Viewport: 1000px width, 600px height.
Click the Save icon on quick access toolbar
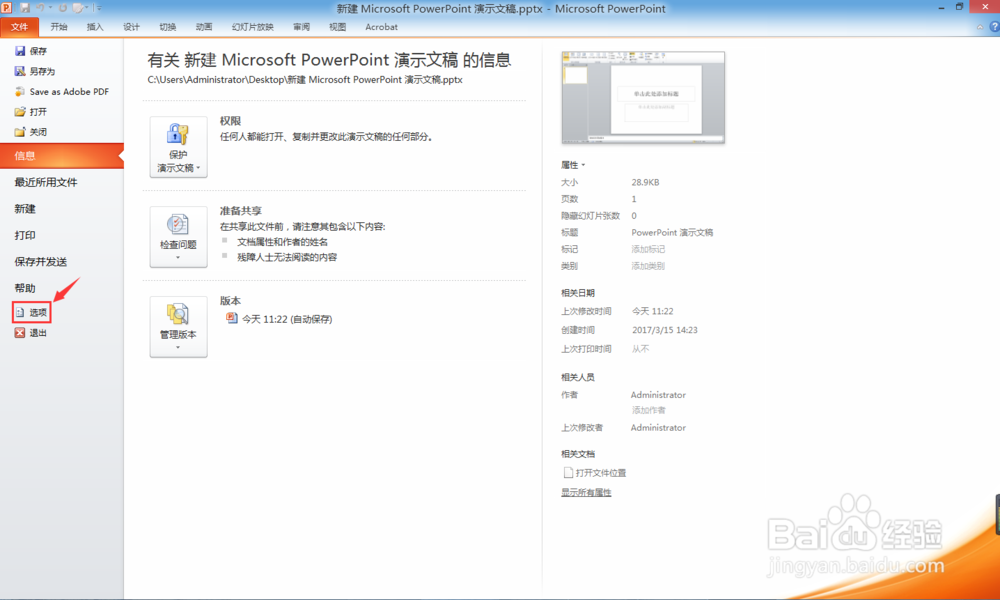[24, 9]
